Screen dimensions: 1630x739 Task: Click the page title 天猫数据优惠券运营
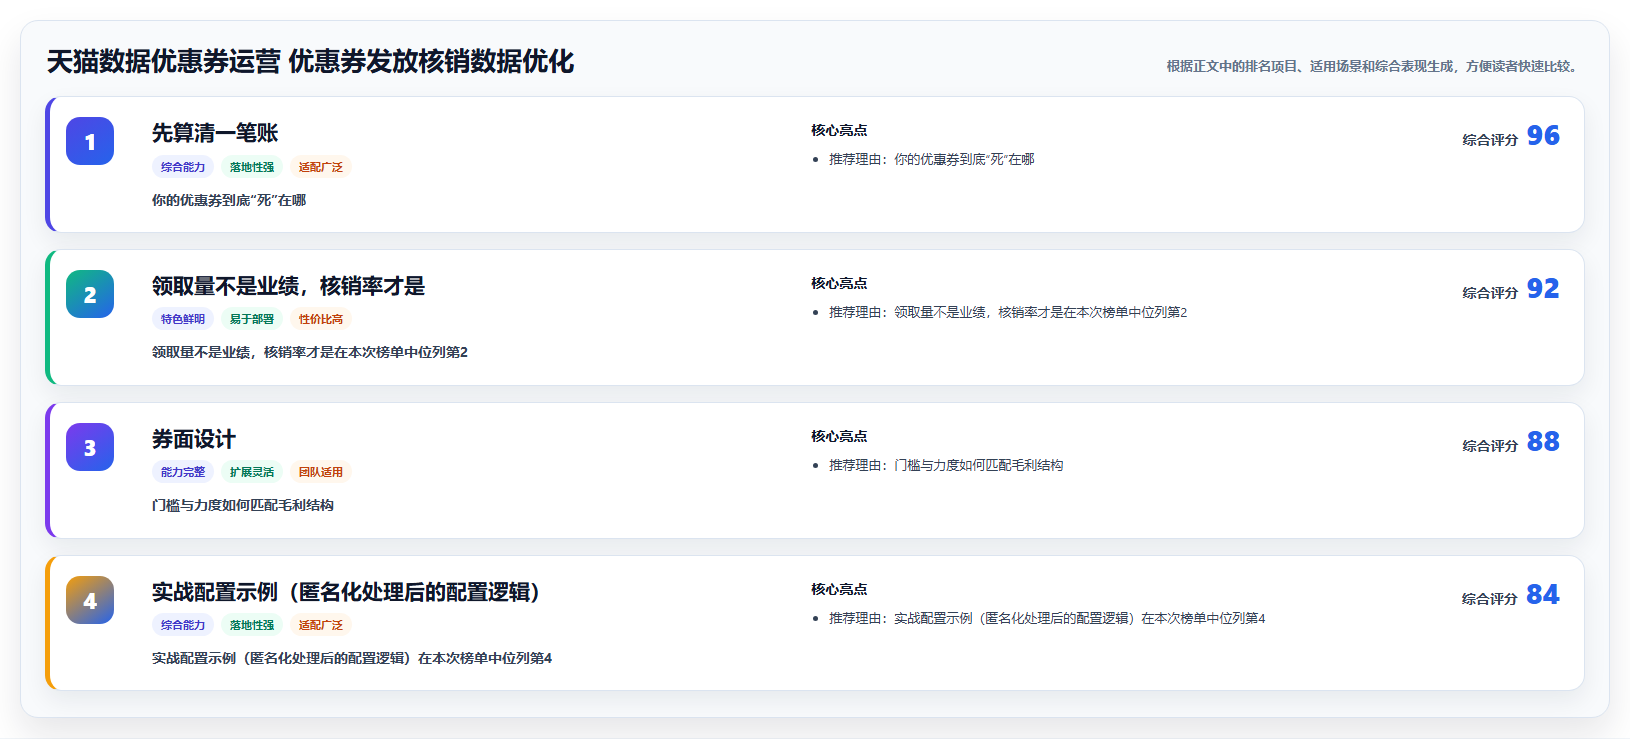(x=164, y=62)
